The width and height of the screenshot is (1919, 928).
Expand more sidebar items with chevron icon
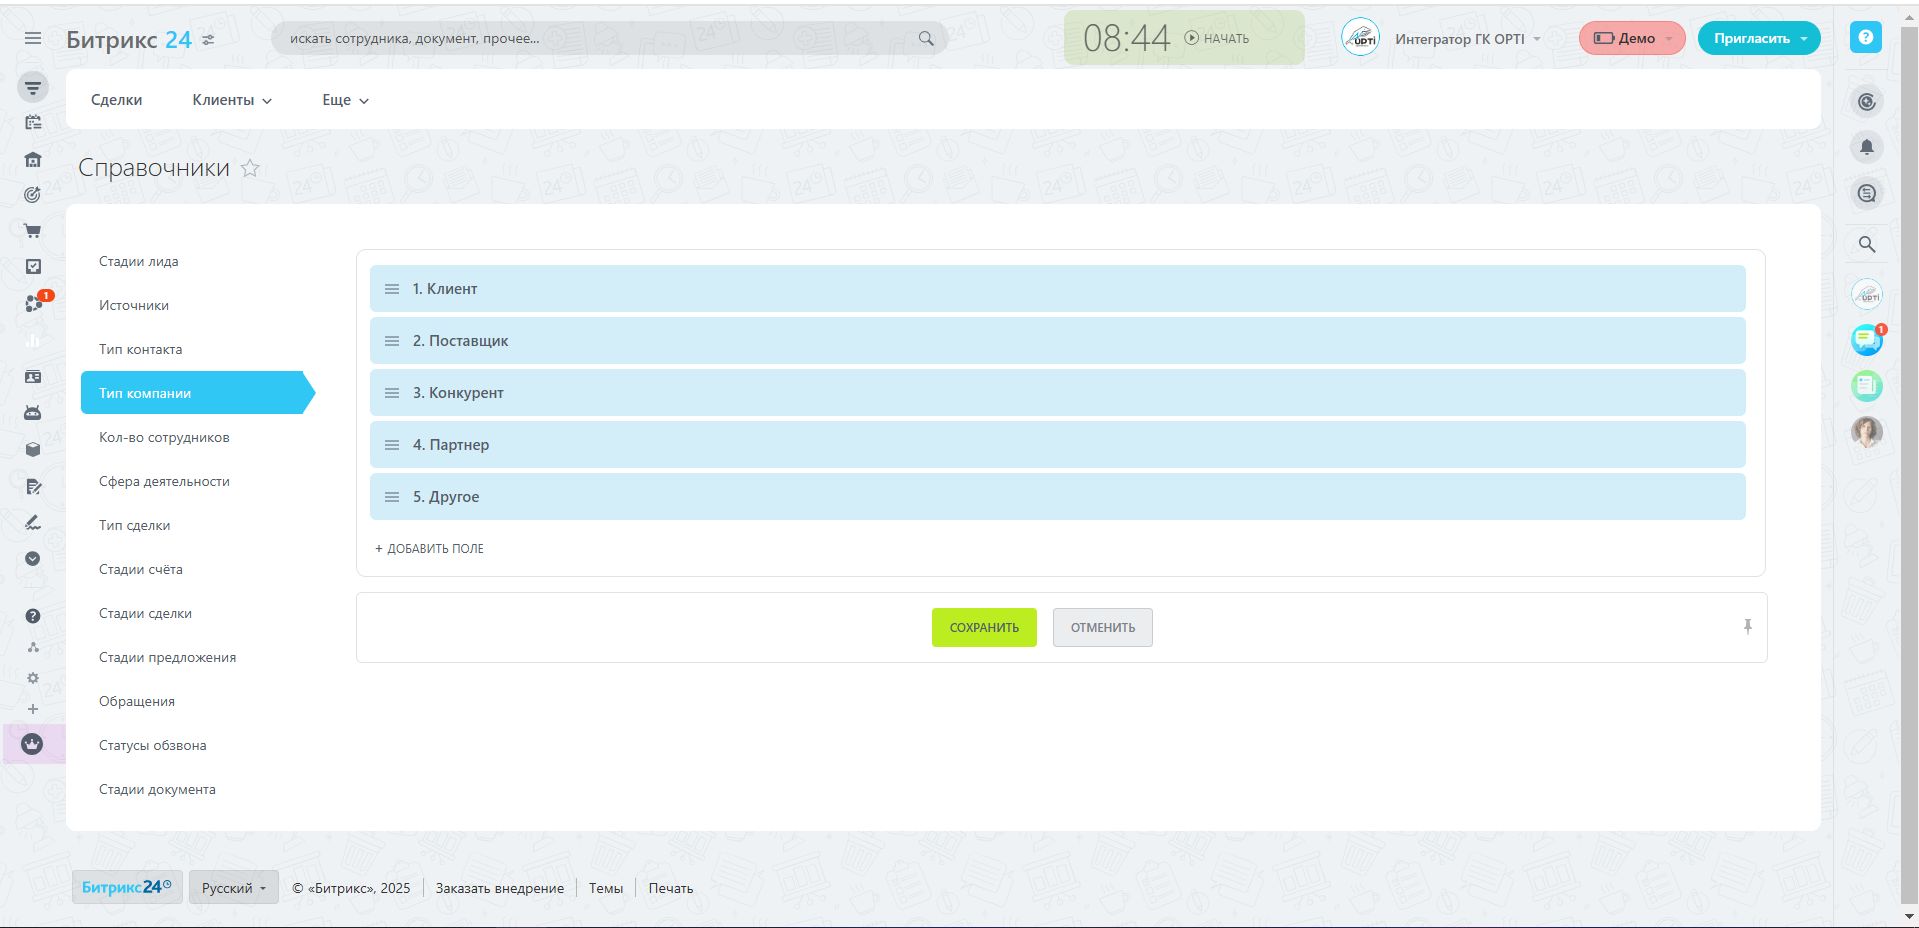point(33,559)
